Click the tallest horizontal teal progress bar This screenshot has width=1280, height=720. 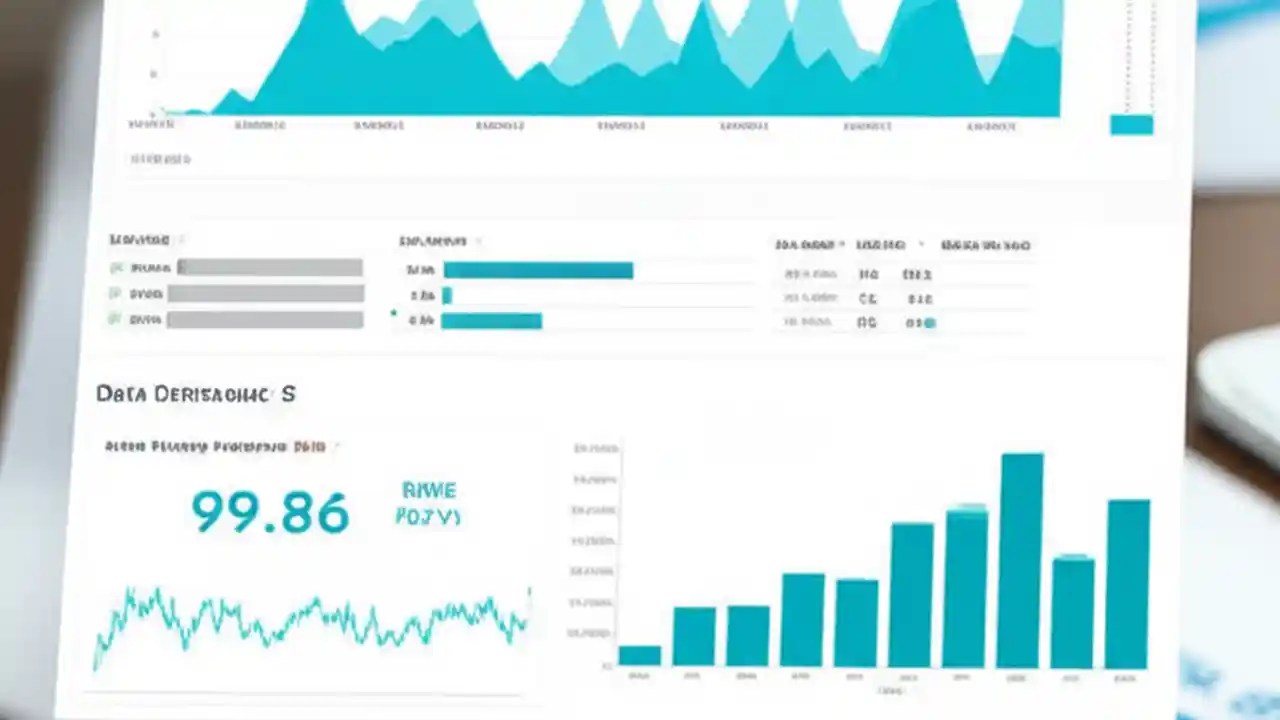coord(537,270)
